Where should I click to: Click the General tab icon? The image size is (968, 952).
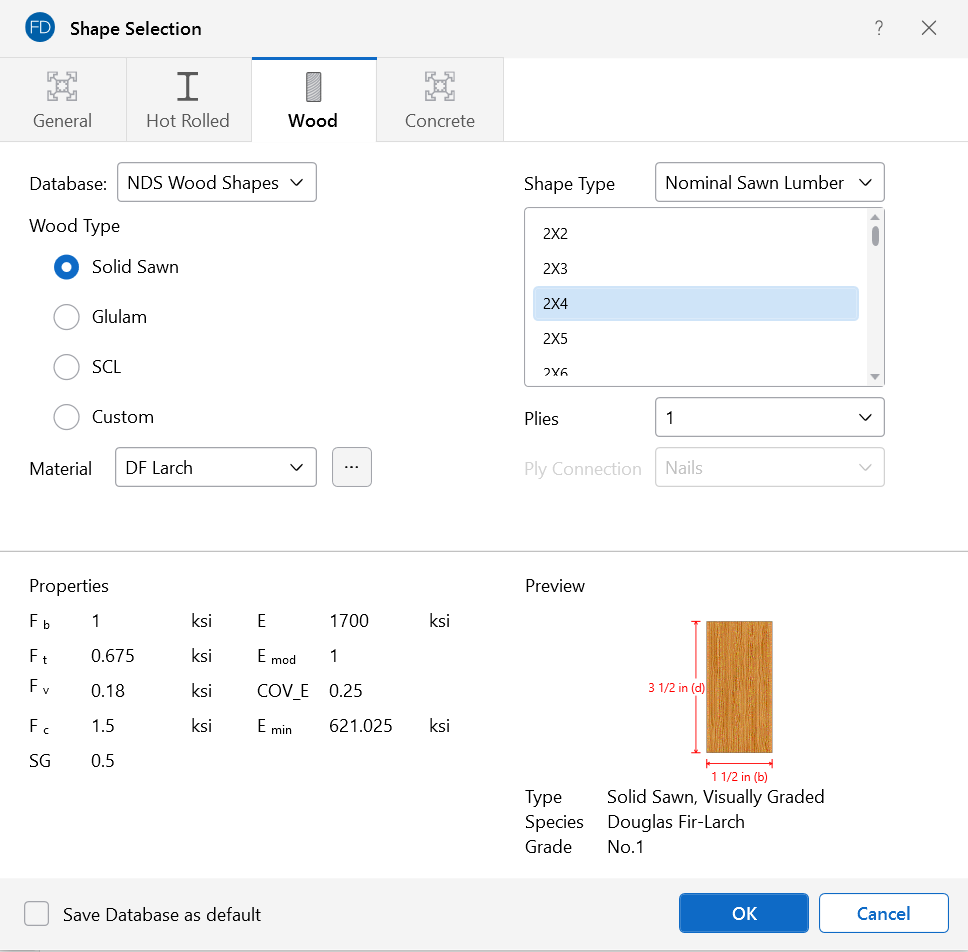(x=62, y=87)
